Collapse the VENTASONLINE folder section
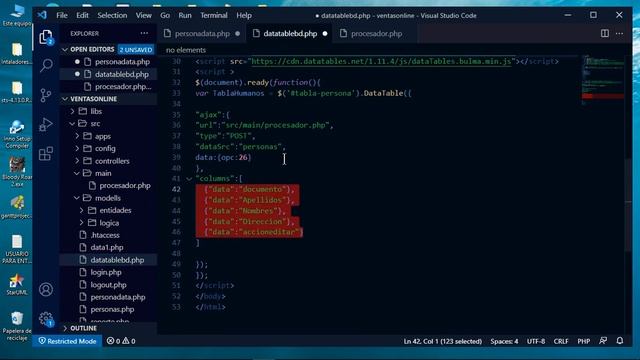Viewport: 640px width, 360px height. point(65,99)
